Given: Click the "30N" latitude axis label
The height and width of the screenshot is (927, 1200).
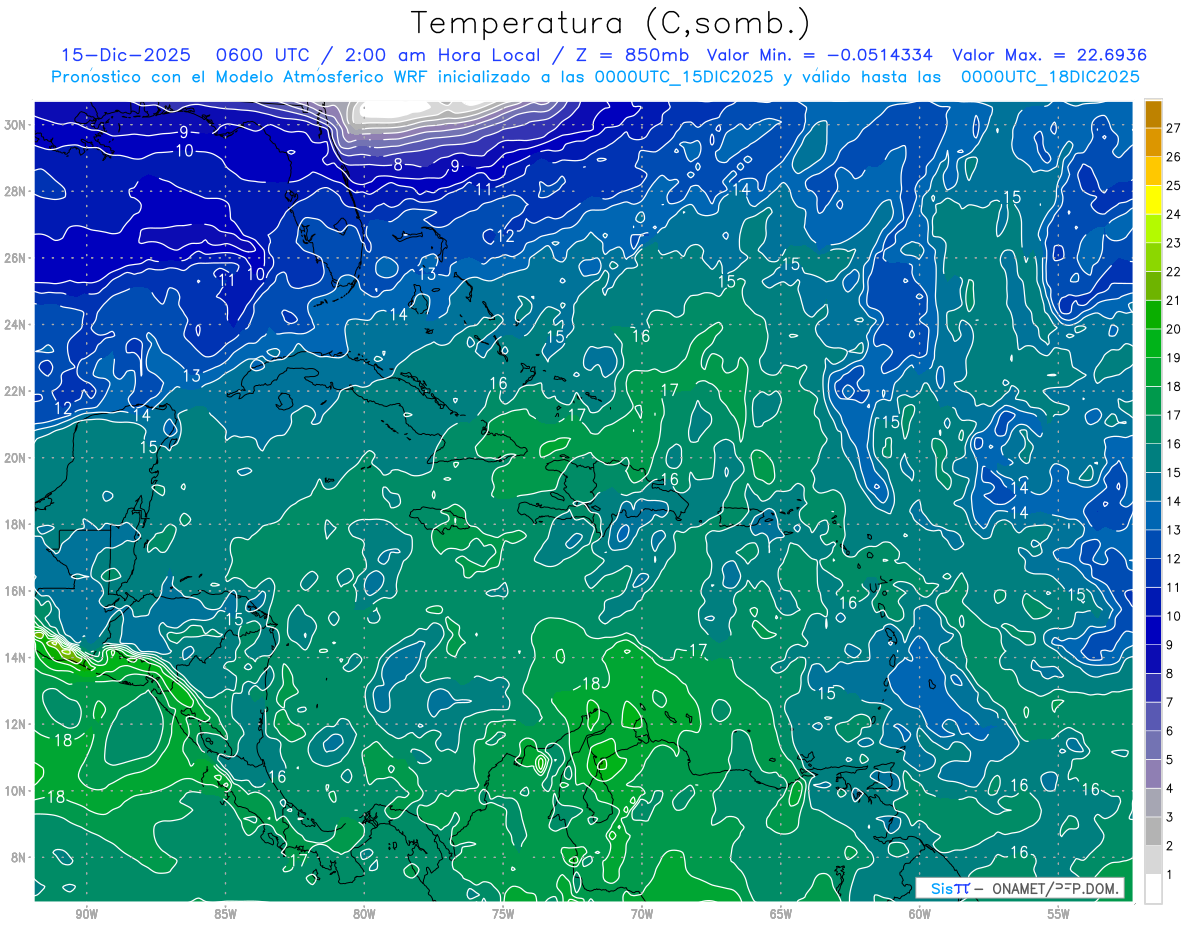Looking at the screenshot, I should click(x=16, y=125).
